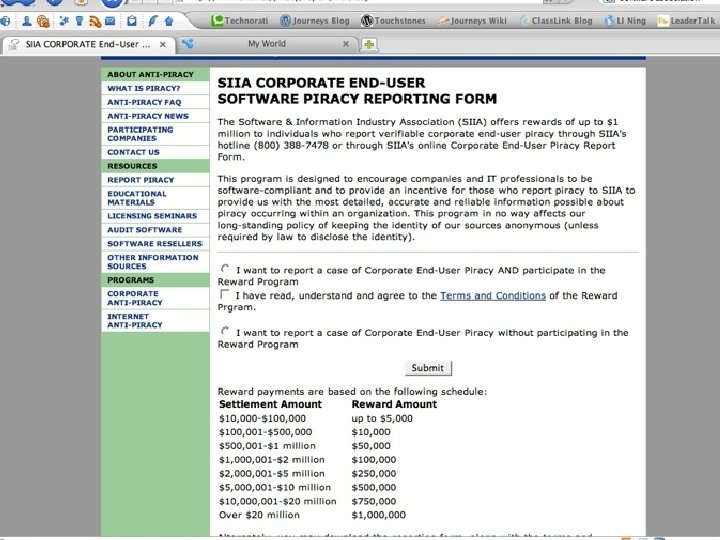720x540 pixels.
Task: Open the People sidebar person icon
Action: [x=27, y=21]
